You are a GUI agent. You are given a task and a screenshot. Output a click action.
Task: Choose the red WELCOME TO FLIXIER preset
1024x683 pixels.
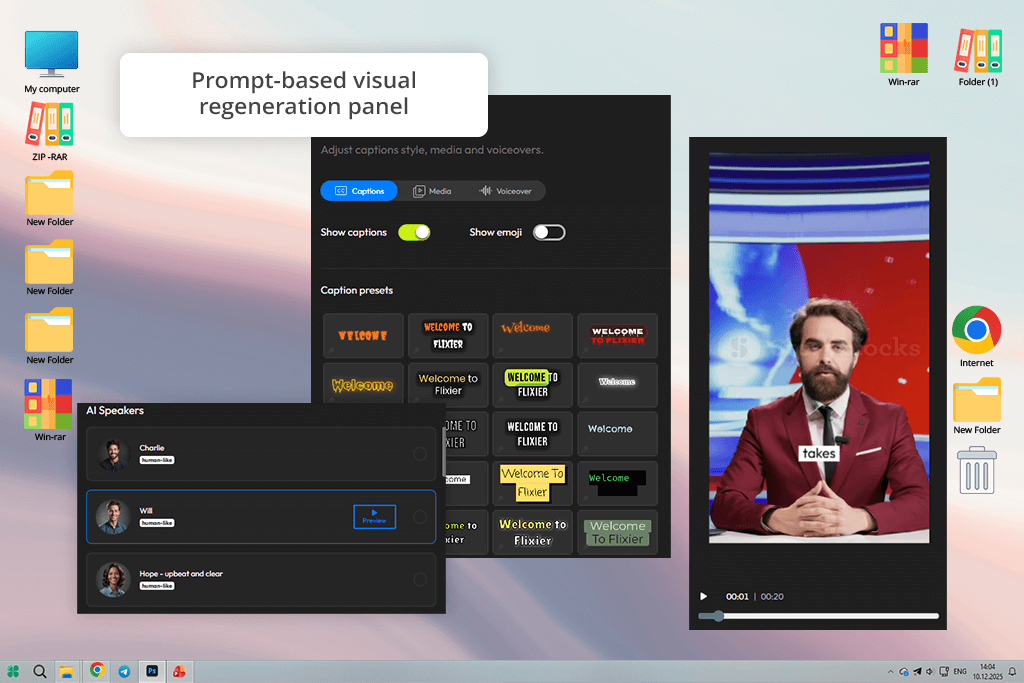point(617,336)
